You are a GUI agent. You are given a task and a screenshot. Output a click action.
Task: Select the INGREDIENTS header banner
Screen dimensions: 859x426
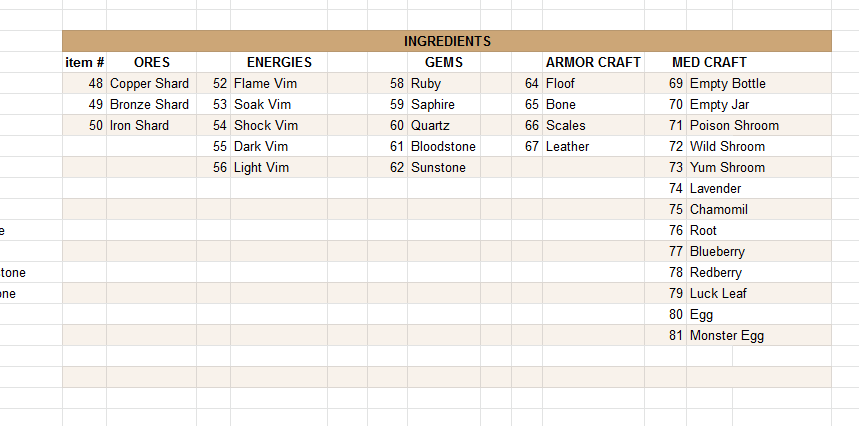coord(447,41)
